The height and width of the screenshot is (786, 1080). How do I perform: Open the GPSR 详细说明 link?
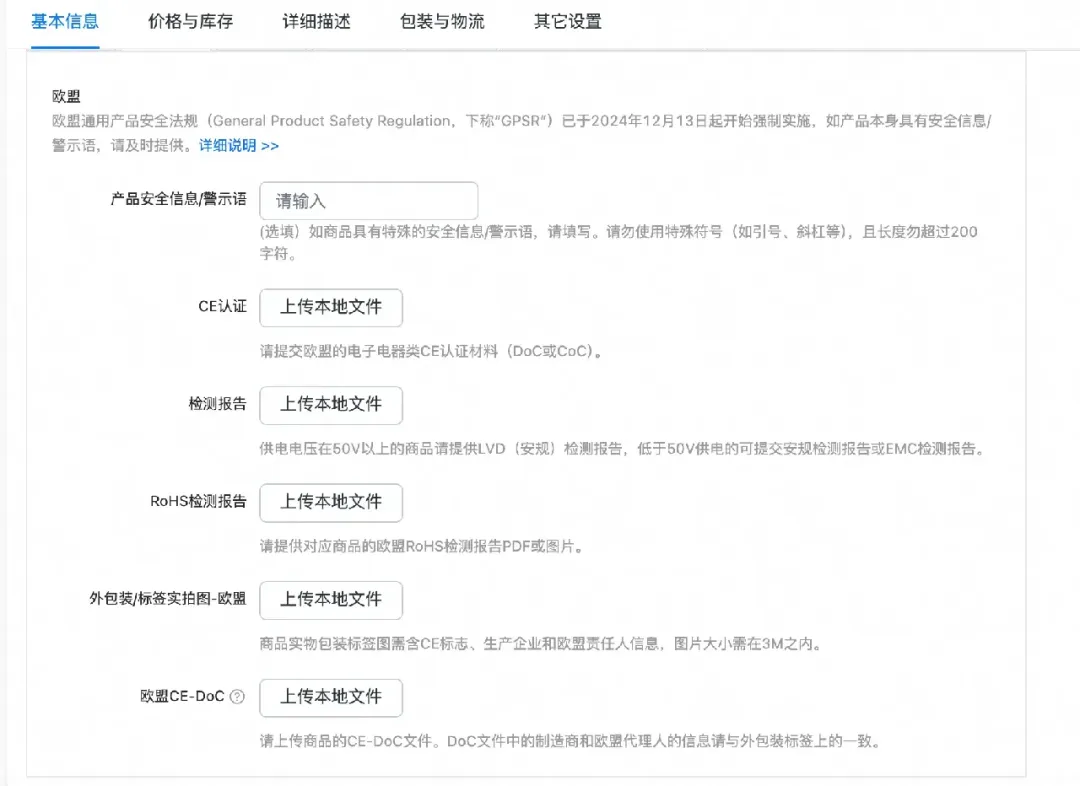click(236, 146)
